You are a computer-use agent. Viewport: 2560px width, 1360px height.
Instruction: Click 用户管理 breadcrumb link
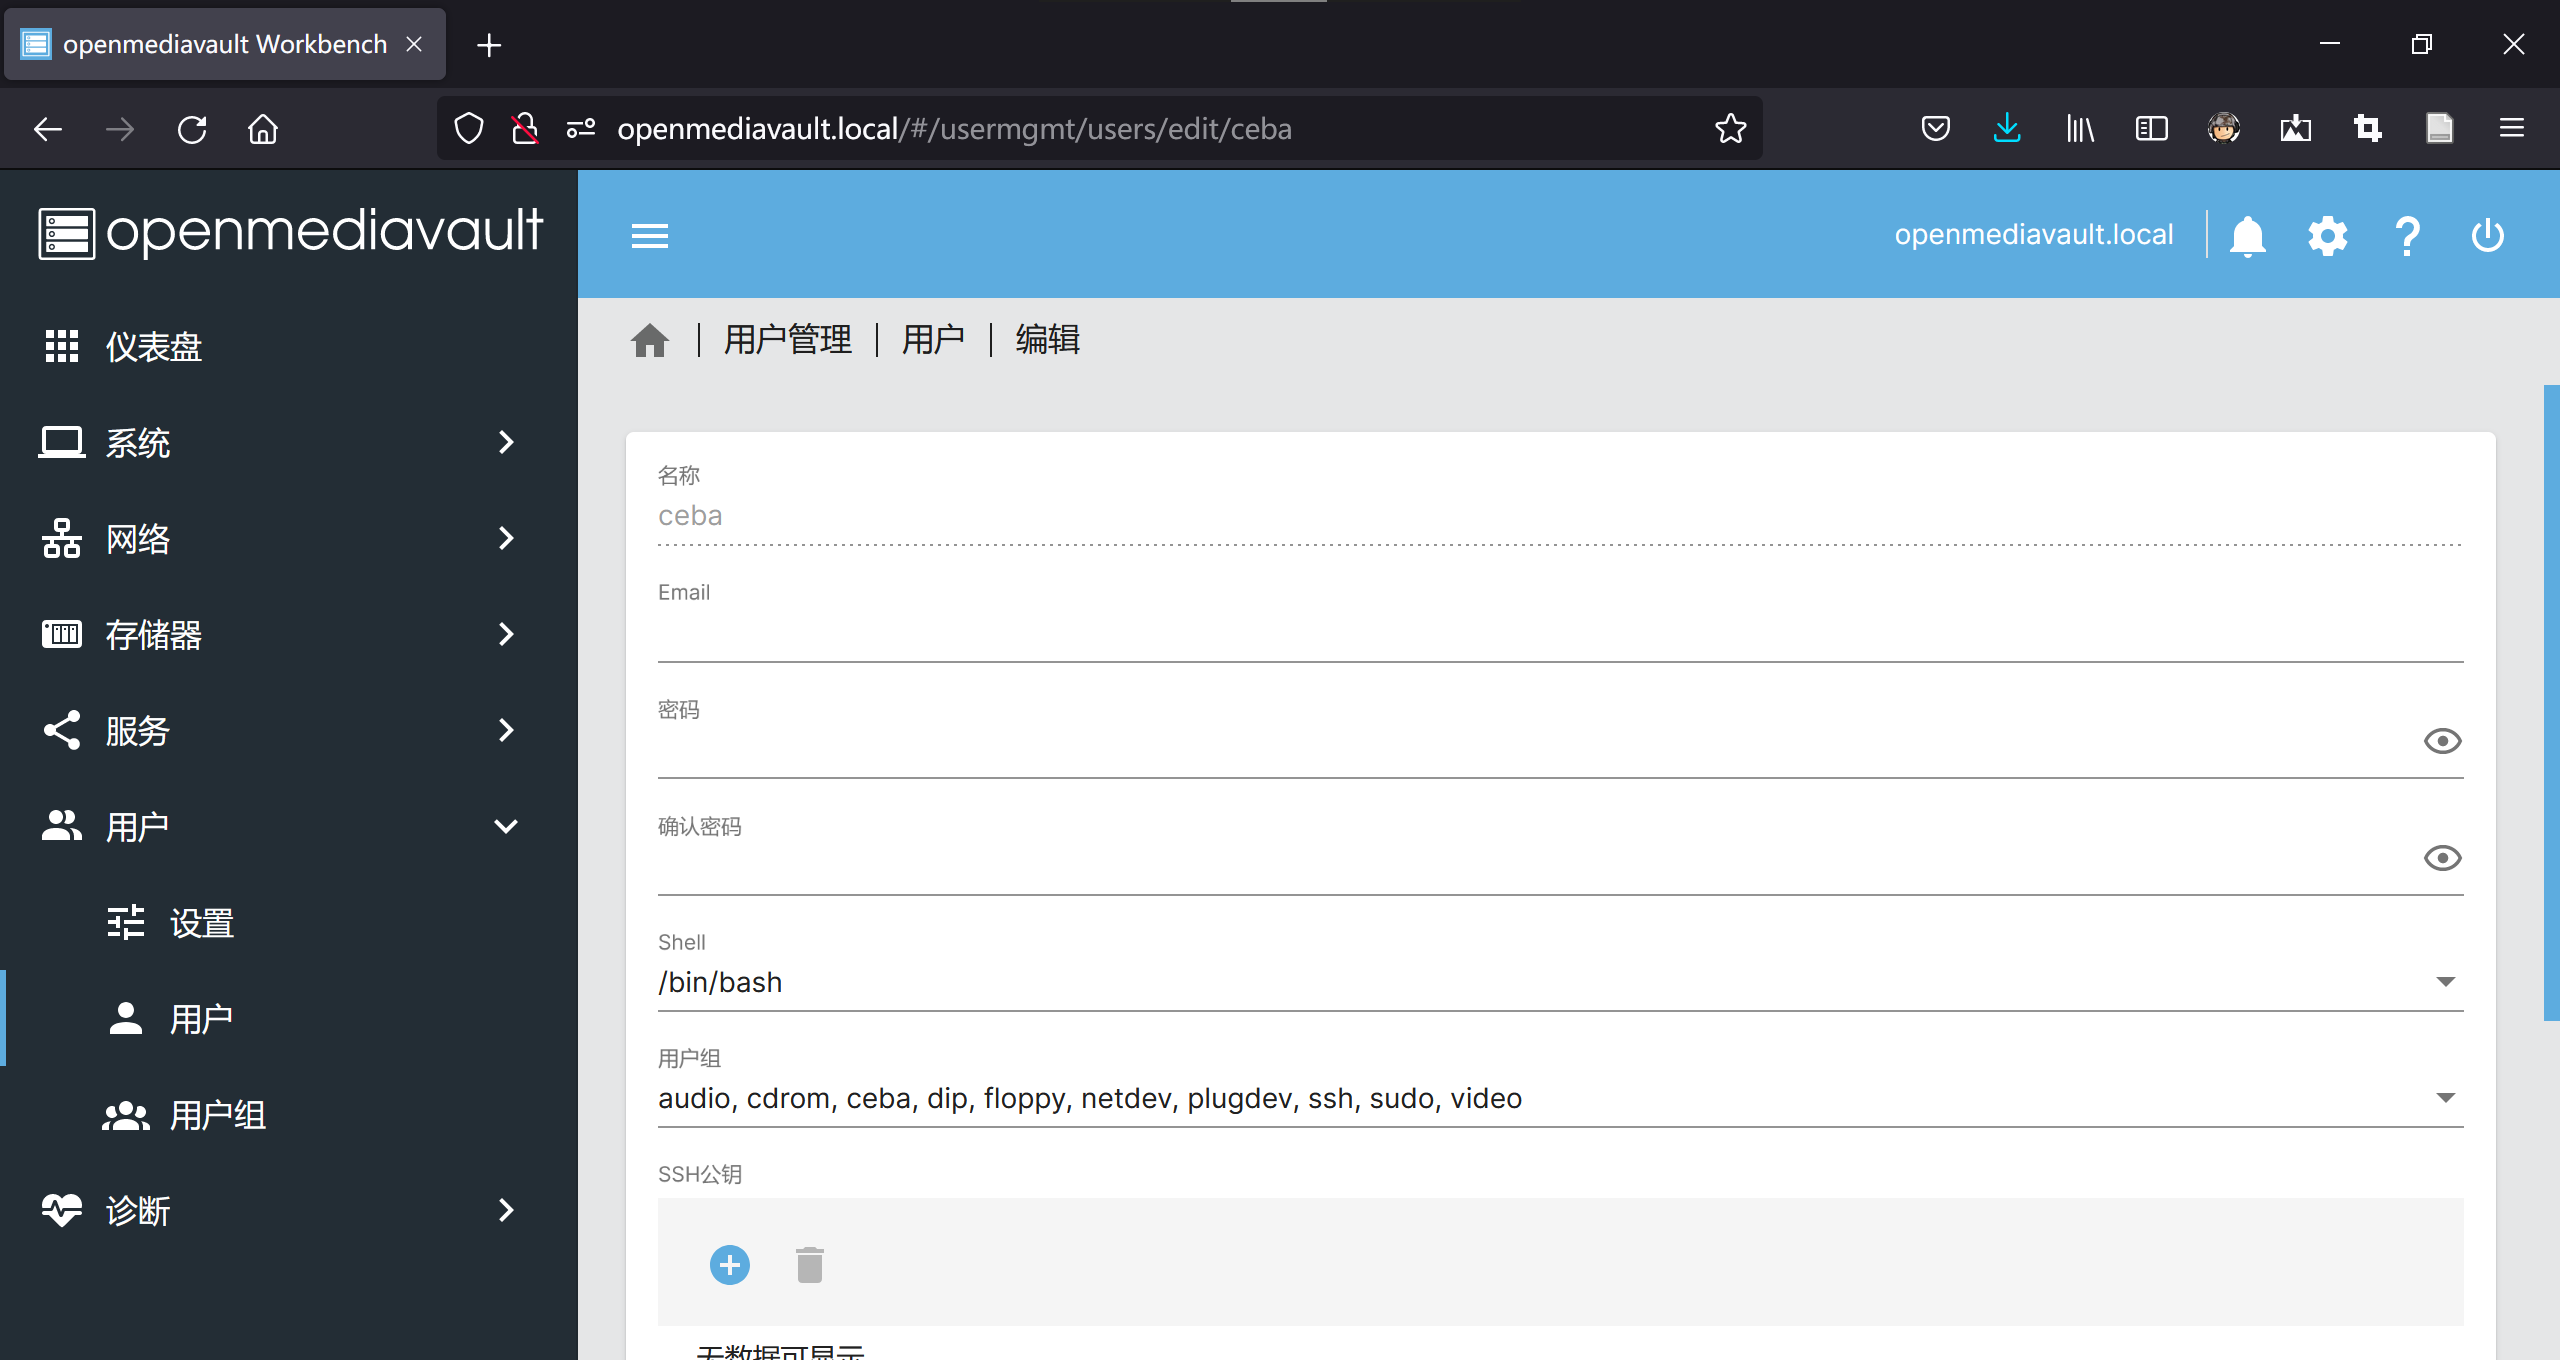point(788,340)
